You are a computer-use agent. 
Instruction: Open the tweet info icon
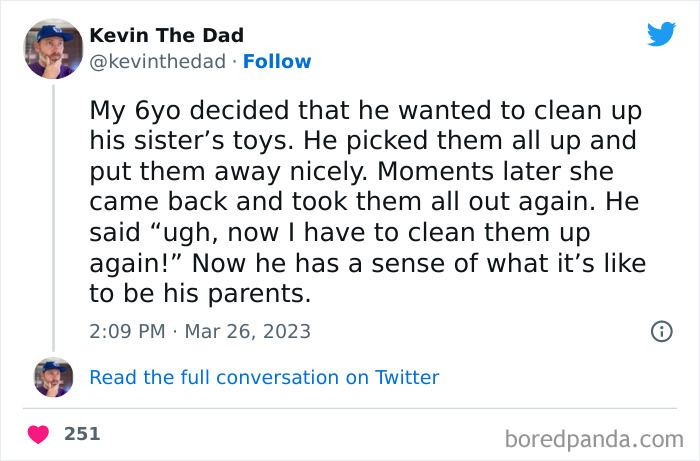tap(661, 331)
